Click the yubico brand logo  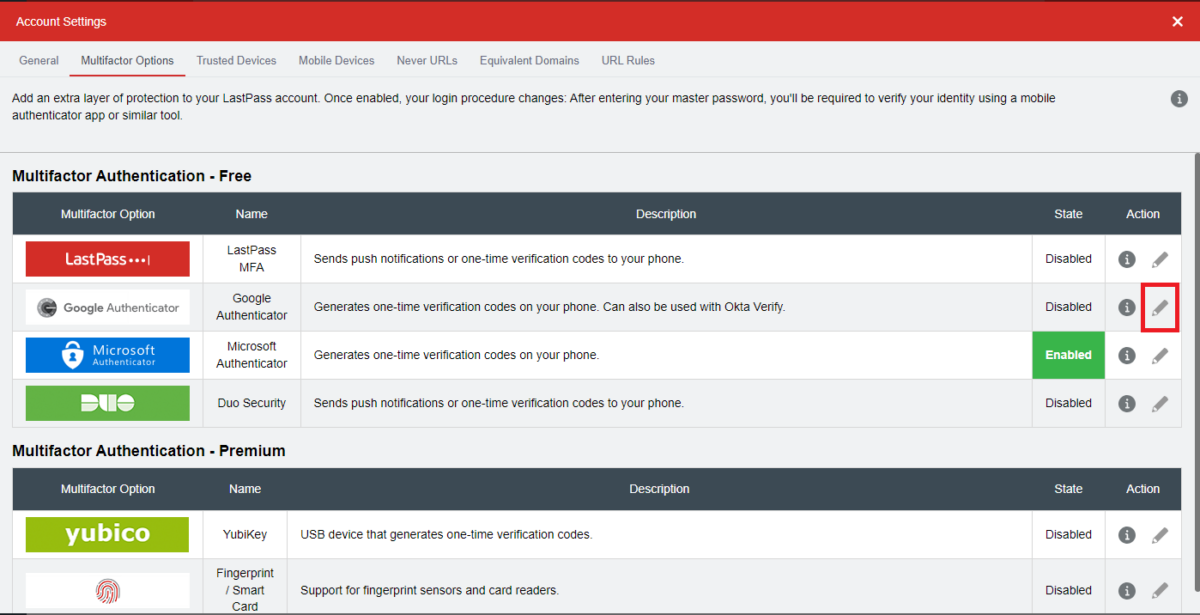point(107,534)
